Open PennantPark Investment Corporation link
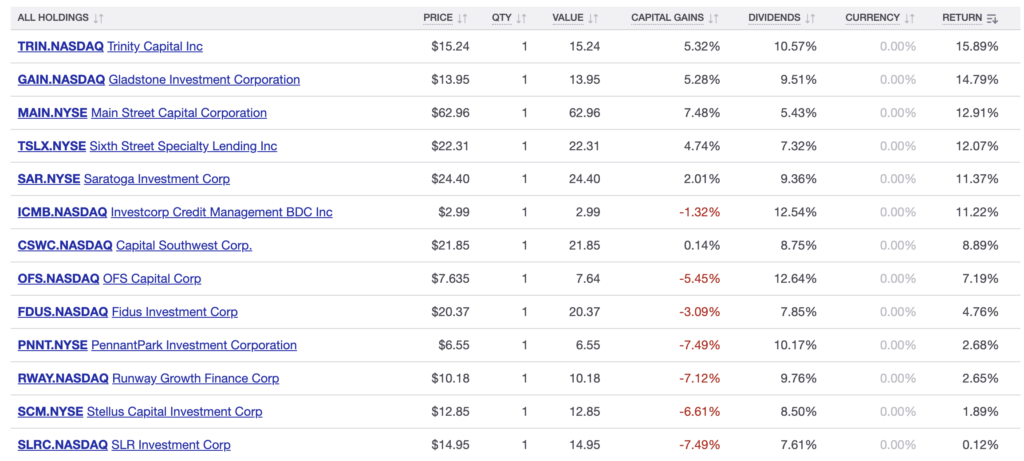This screenshot has height=461, width=1024. [194, 345]
